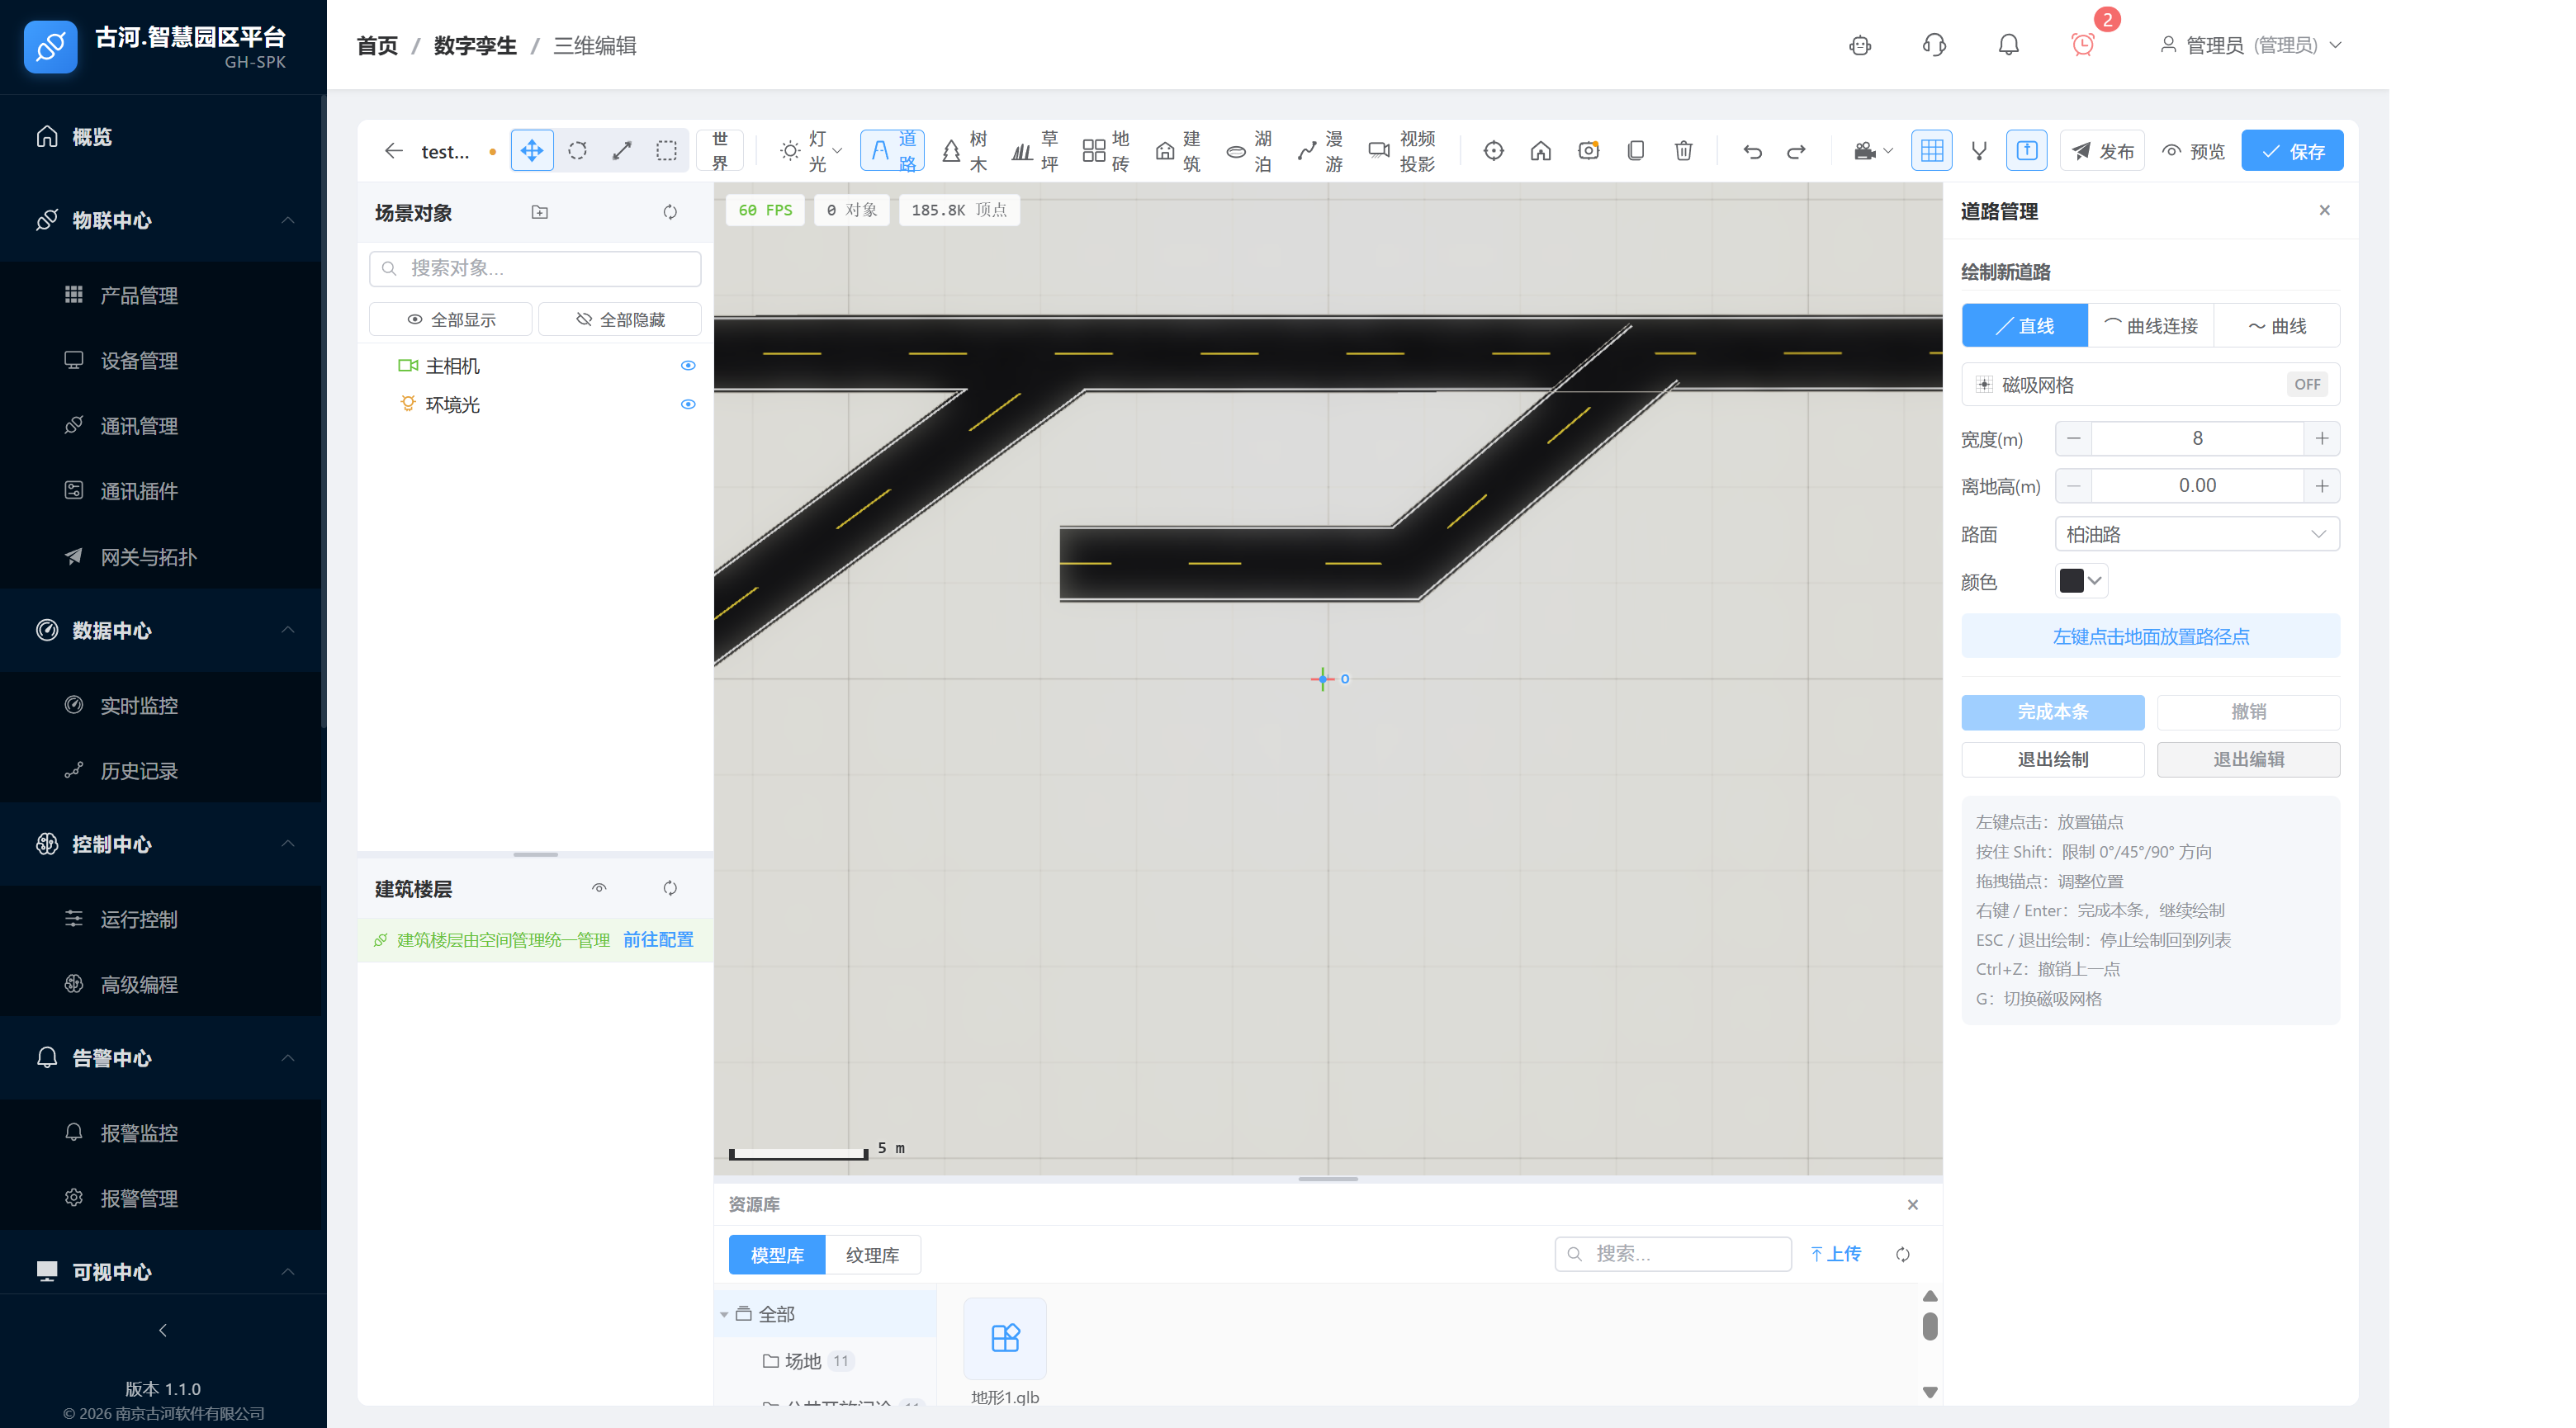The width and height of the screenshot is (2576, 1428).
Task: Toggle the grid display icon
Action: coord(1931,151)
